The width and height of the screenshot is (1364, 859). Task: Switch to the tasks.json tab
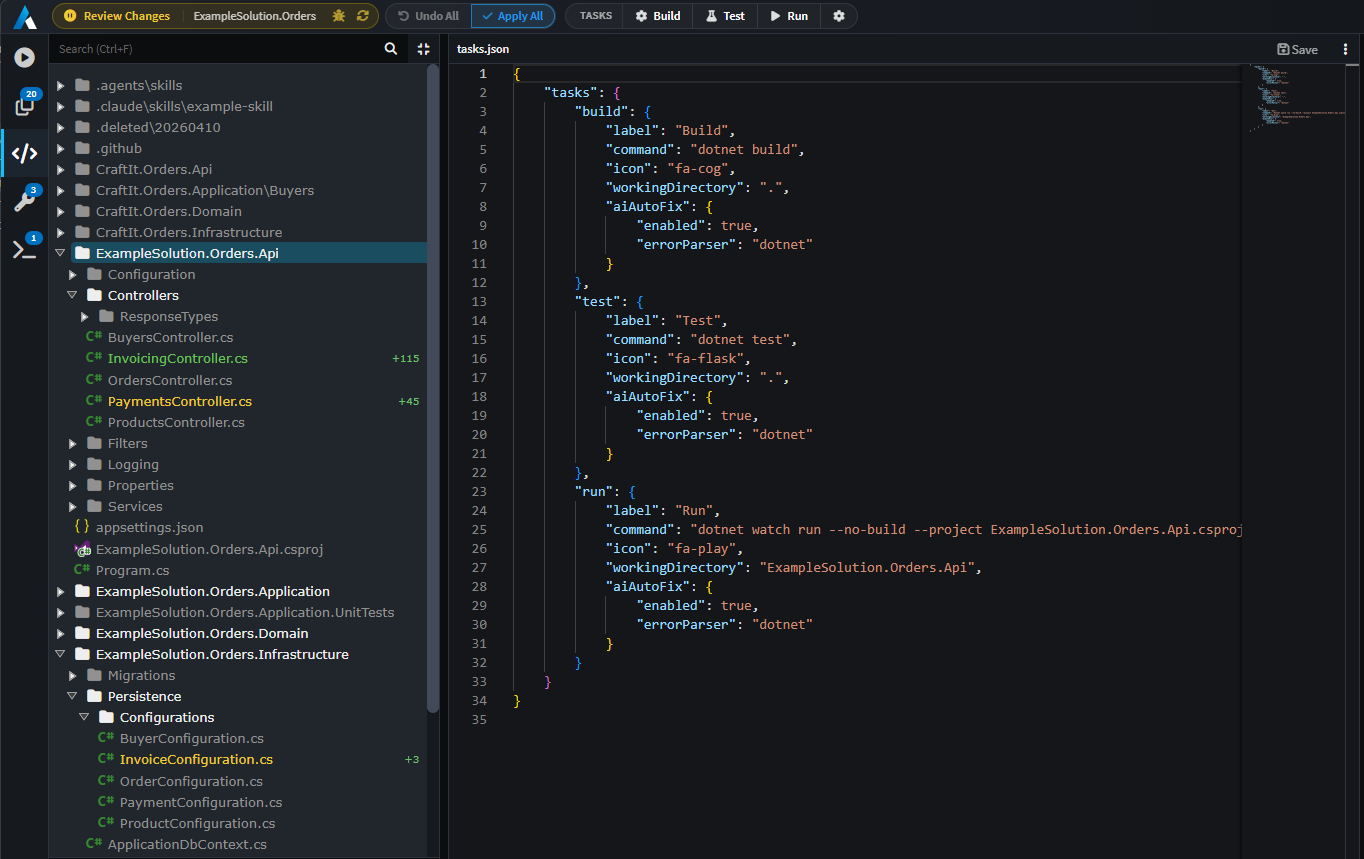tap(483, 49)
